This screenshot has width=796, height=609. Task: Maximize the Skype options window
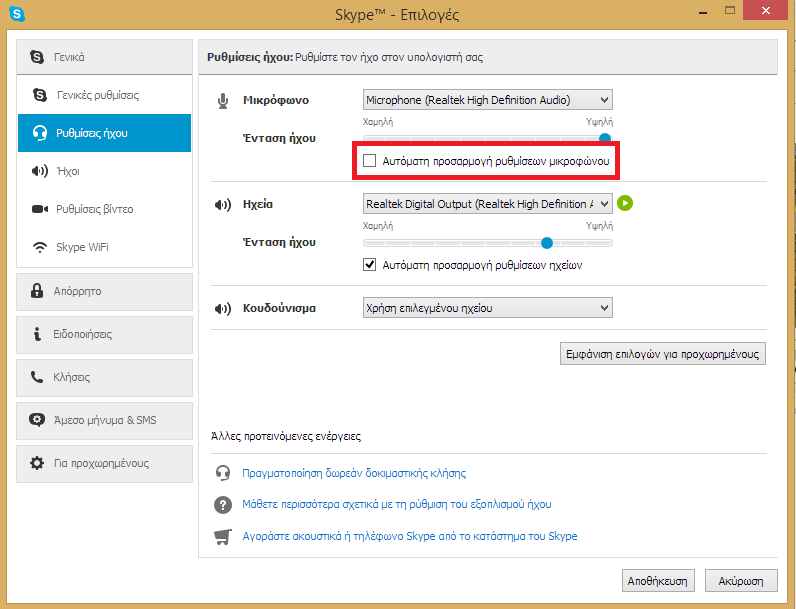tap(730, 10)
